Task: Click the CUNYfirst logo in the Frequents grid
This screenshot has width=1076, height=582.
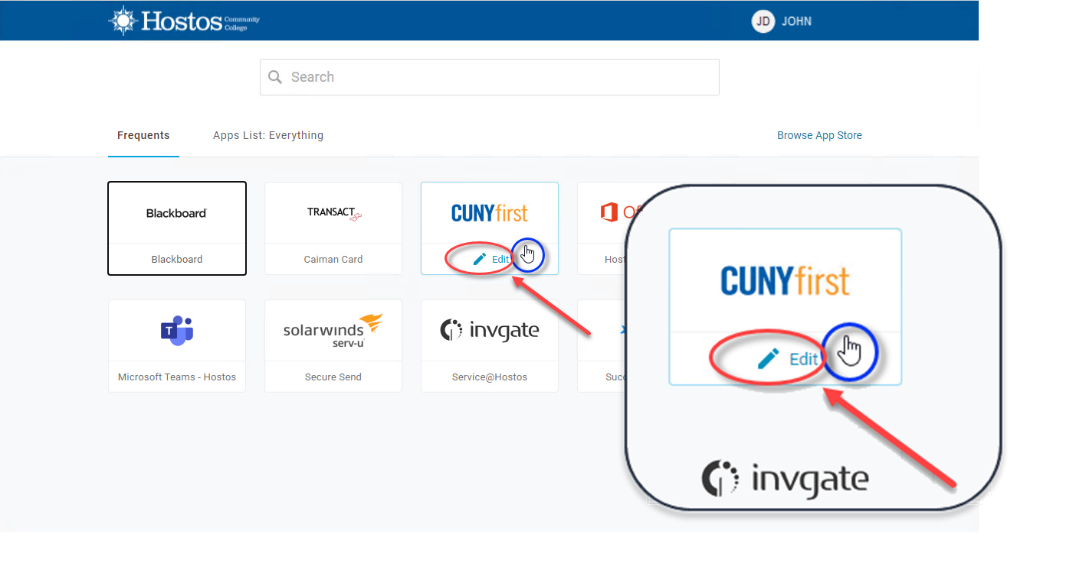Action: click(489, 213)
